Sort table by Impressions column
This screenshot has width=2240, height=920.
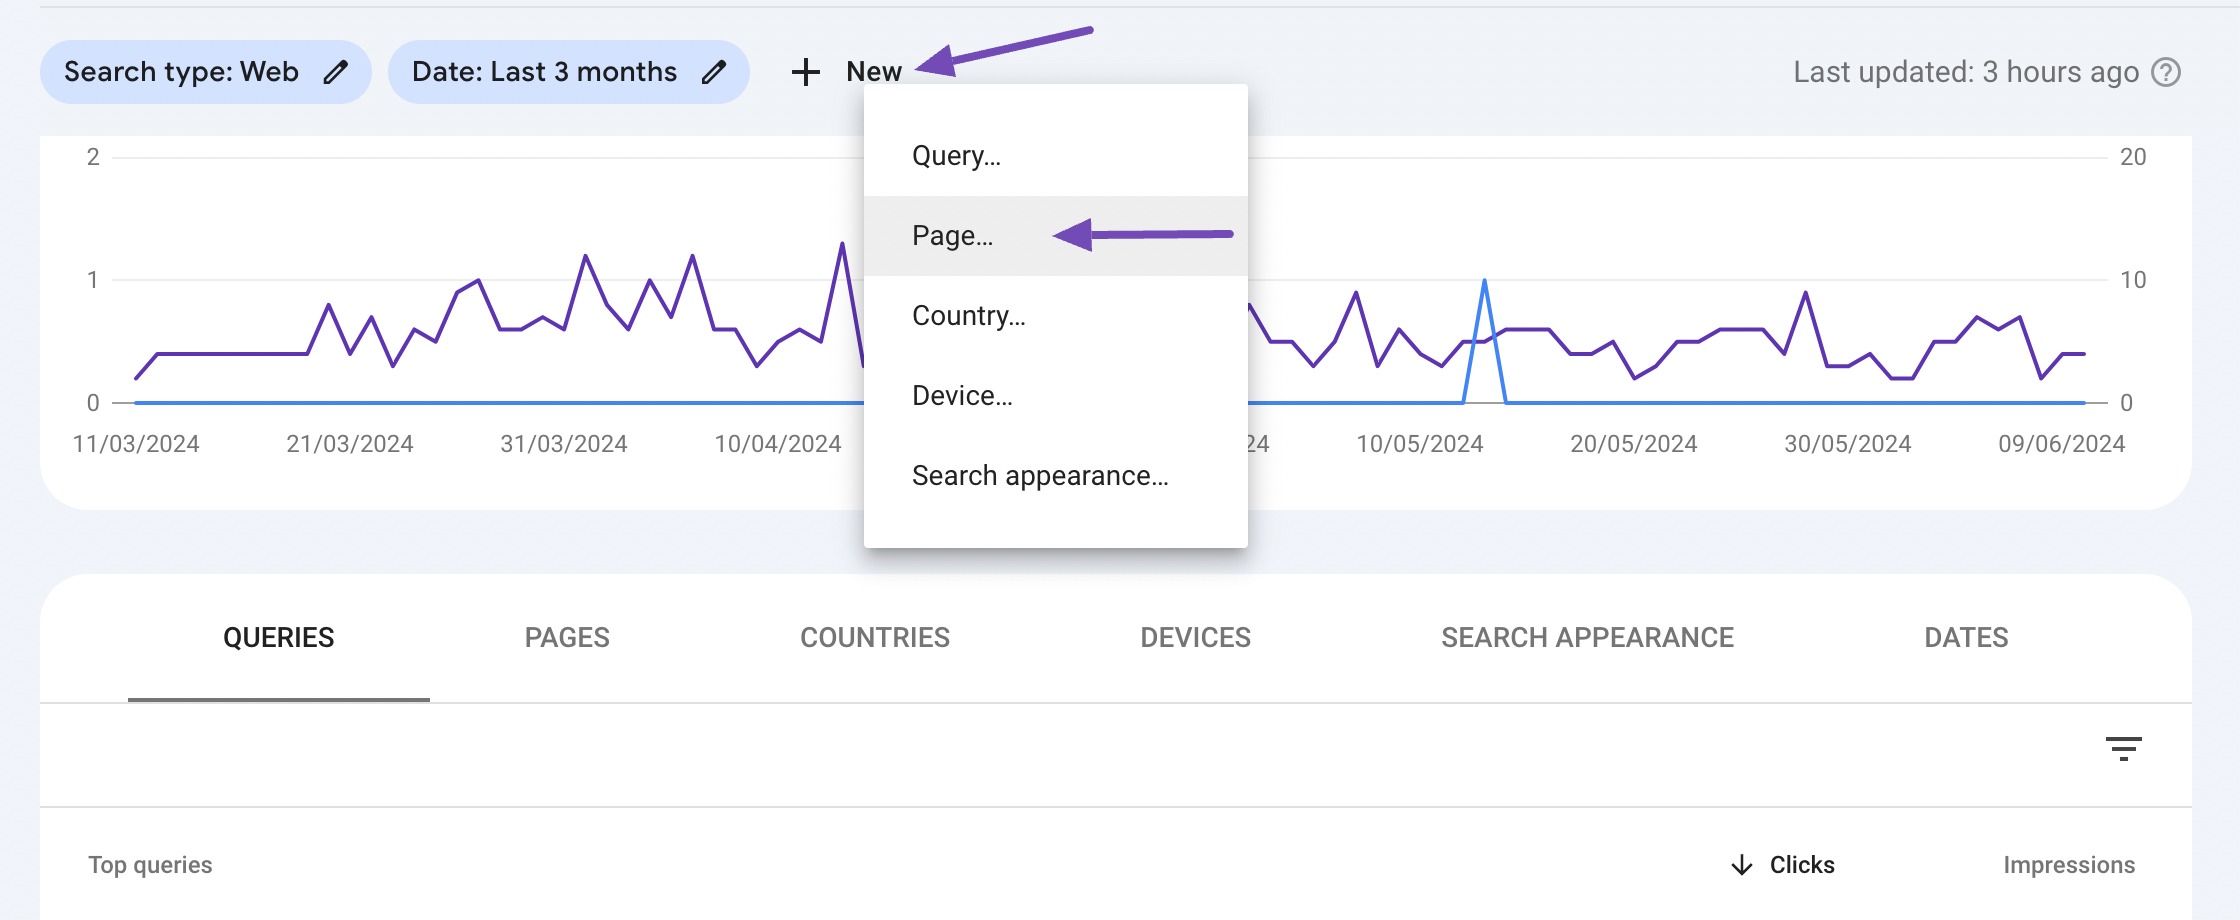2069,865
